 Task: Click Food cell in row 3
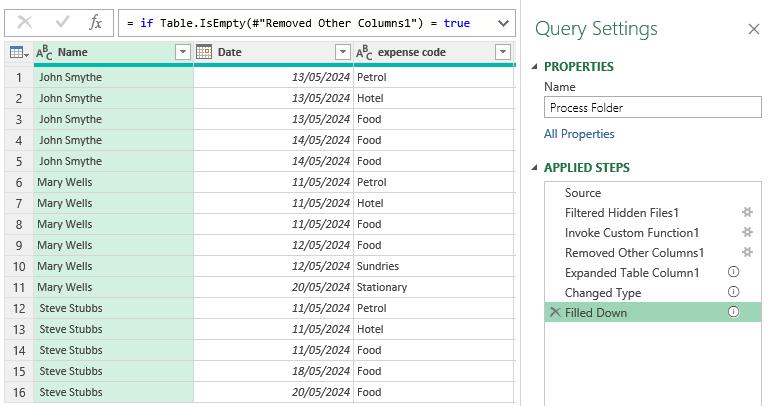pyautogui.click(x=434, y=119)
